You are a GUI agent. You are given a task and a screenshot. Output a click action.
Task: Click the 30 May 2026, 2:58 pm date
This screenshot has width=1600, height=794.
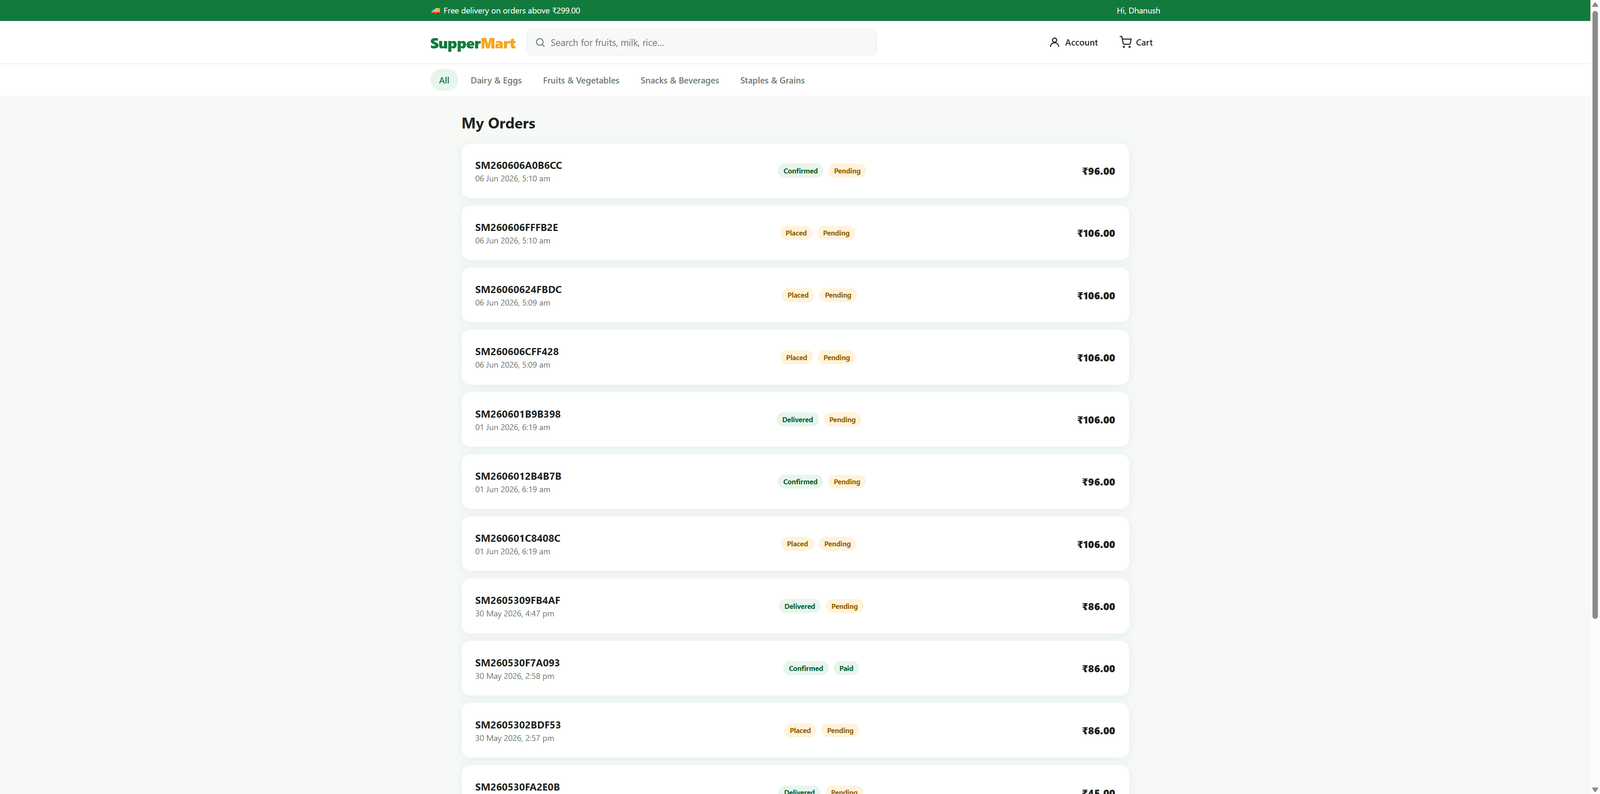(x=514, y=676)
